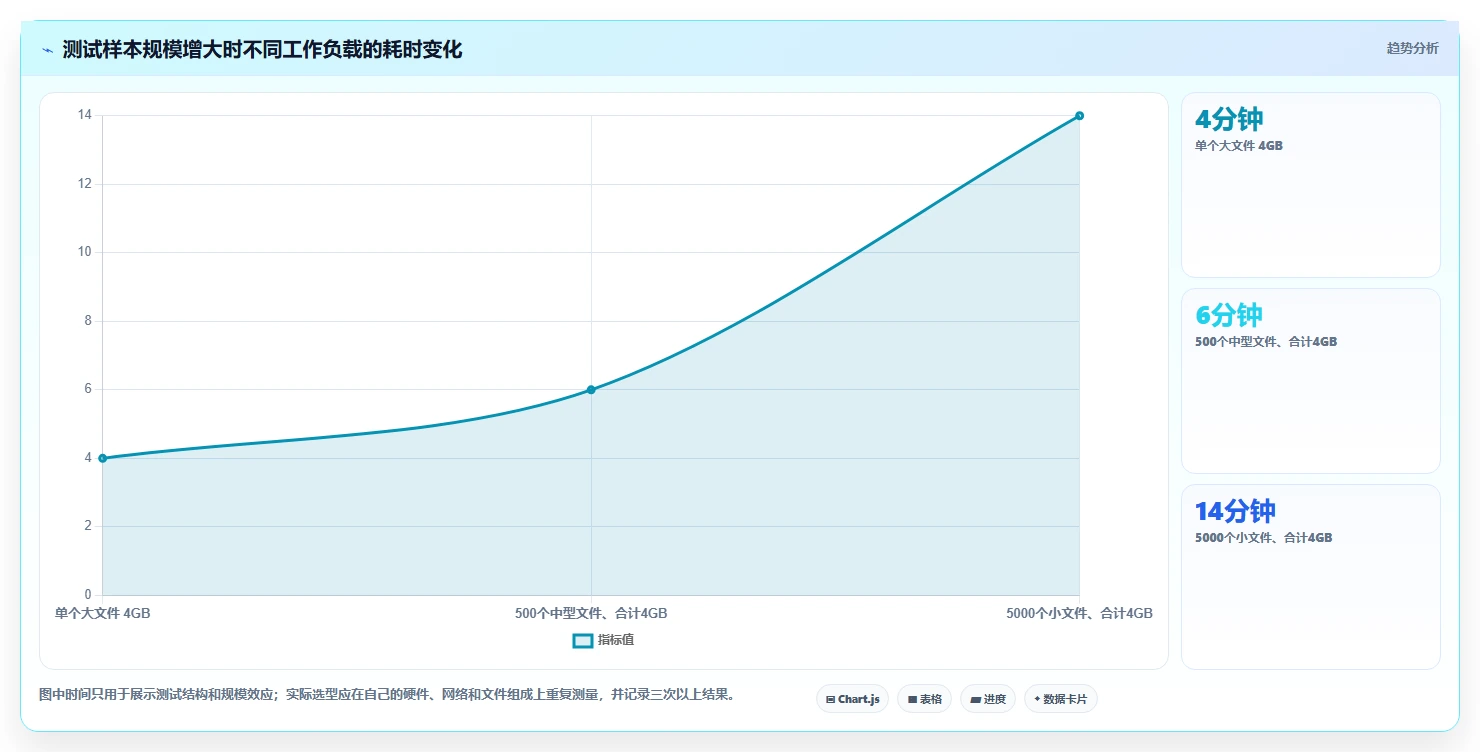
Task: Click y-axis tick label 0
Action: [88, 595]
